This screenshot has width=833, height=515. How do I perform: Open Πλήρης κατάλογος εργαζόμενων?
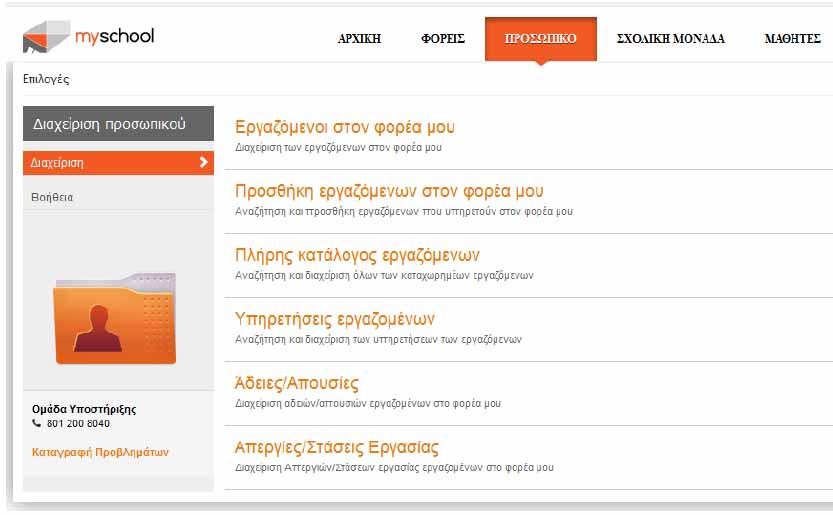click(x=357, y=255)
